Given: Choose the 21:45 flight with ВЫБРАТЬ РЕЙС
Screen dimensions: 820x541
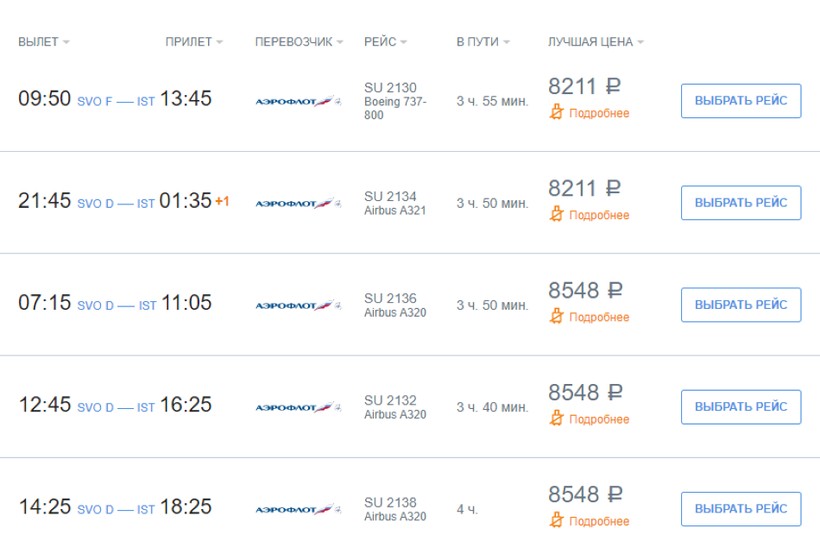Looking at the screenshot, I should [x=740, y=203].
